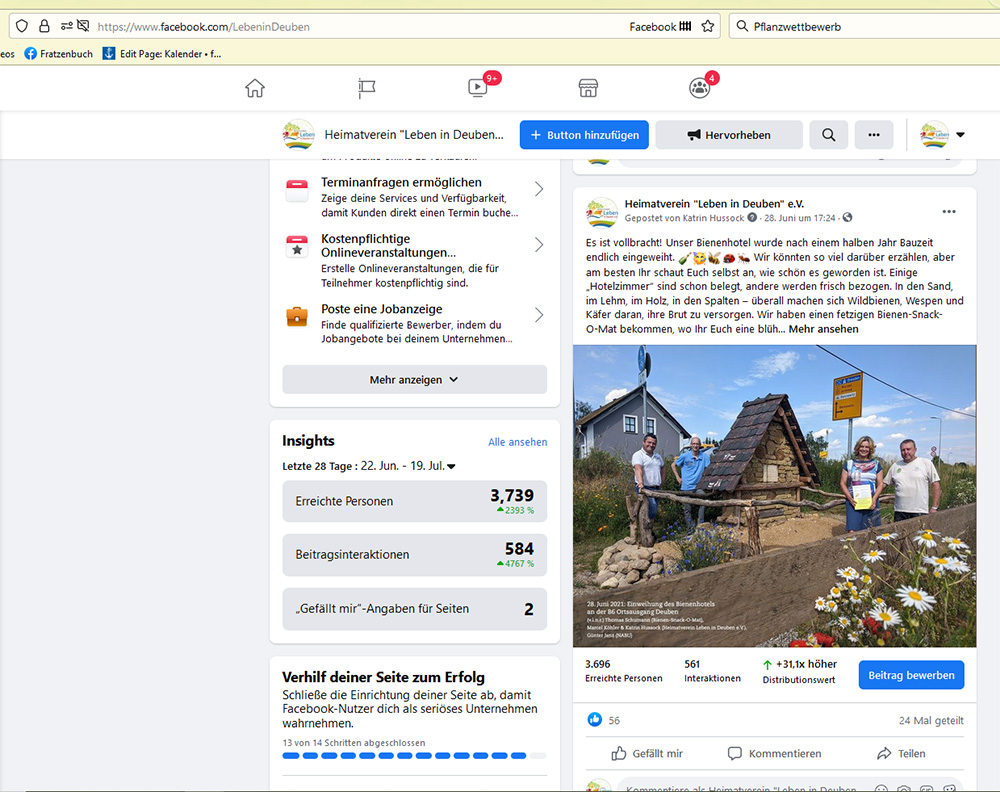Open the Pages flag icon

point(366,88)
